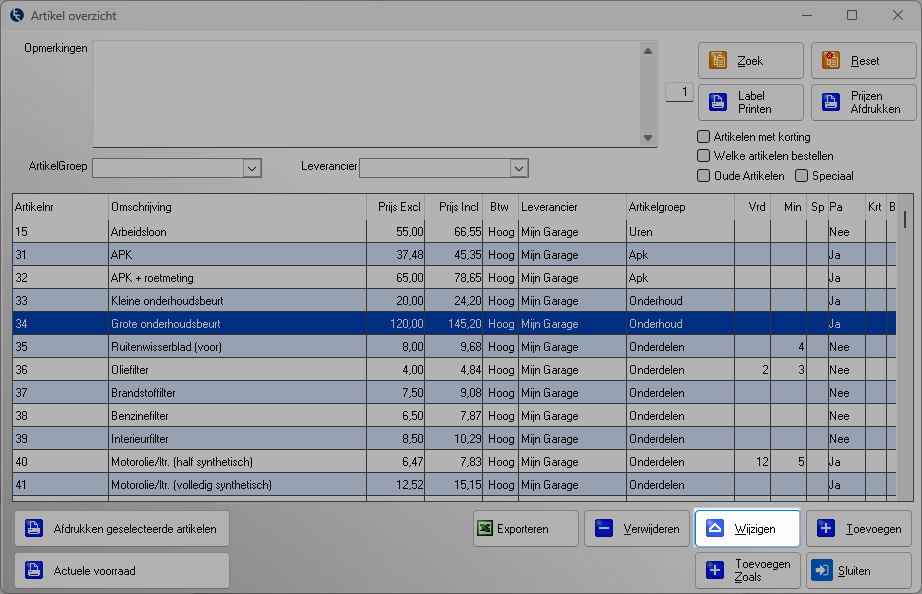Viewport: 922px width, 594px height.
Task: Select the Arbeidsloon row
Action: pyautogui.click(x=454, y=232)
